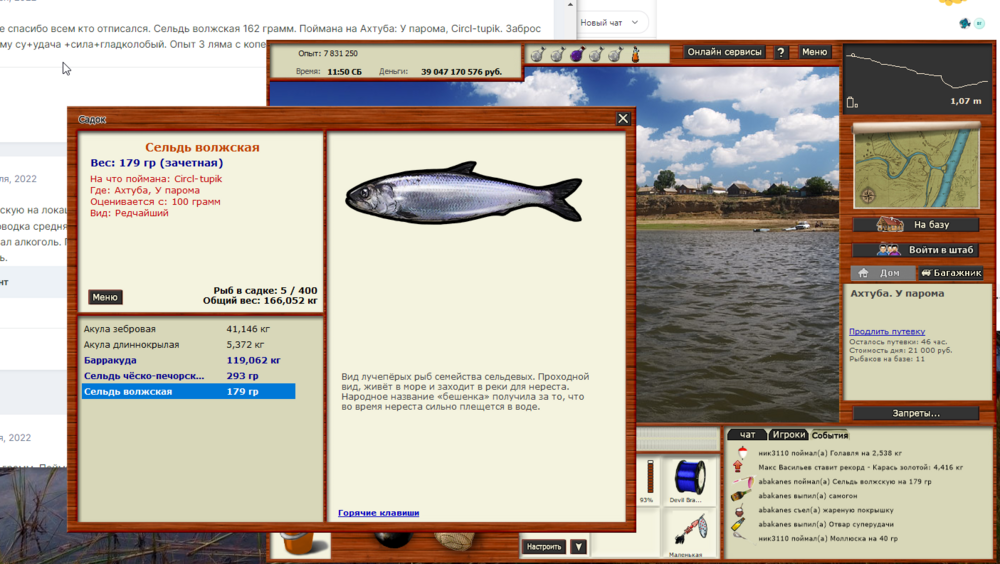Click the orange bottle icon in potion bar
The image size is (1000, 564).
click(635, 54)
